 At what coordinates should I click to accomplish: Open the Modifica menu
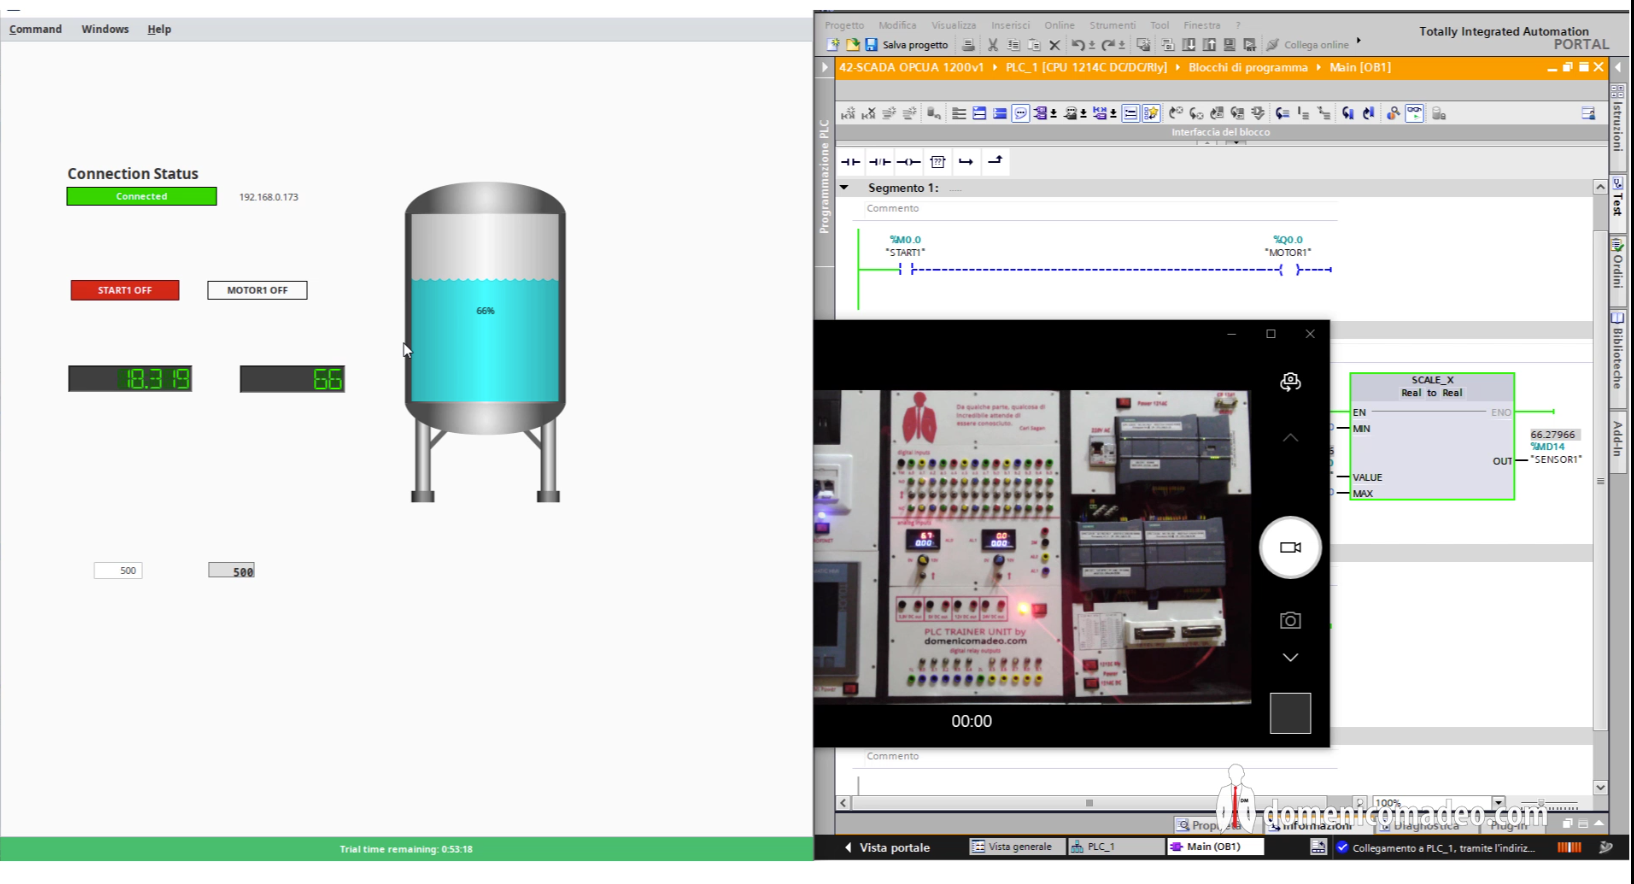897,25
